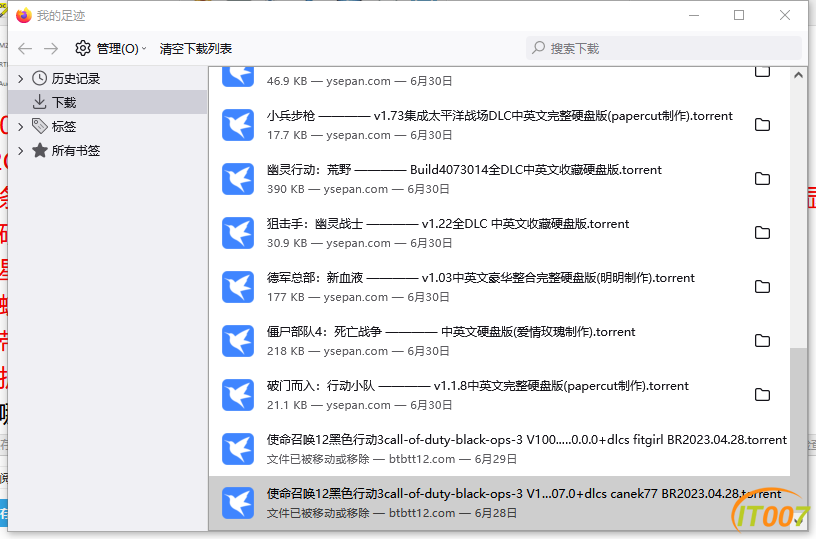Expand the 标签 tree node
Image resolution: width=816 pixels, height=539 pixels.
pos(20,126)
